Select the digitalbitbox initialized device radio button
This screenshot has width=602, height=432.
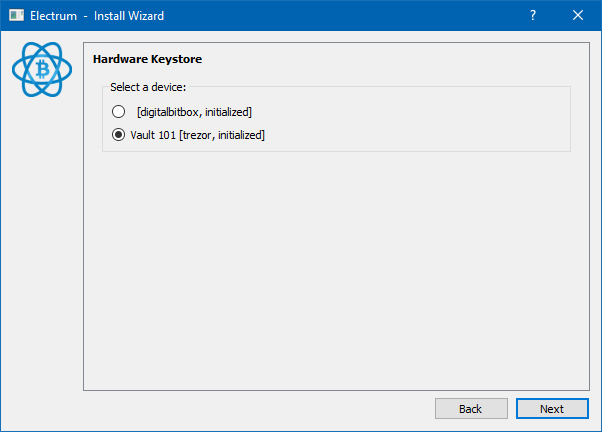(x=118, y=112)
